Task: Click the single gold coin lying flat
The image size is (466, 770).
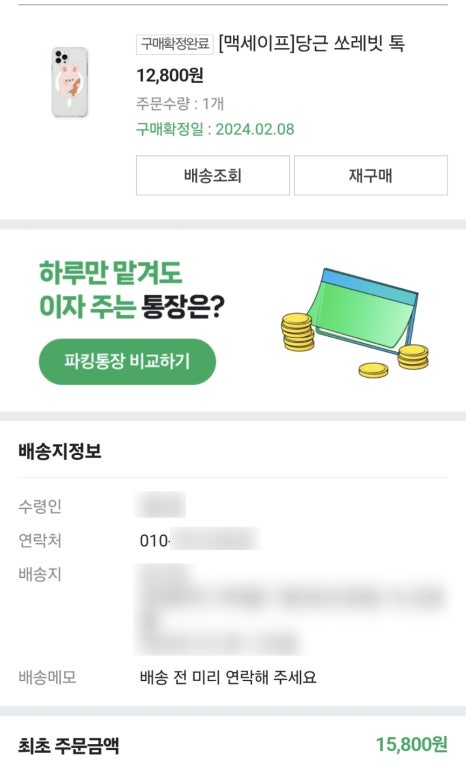Action: click(x=373, y=370)
